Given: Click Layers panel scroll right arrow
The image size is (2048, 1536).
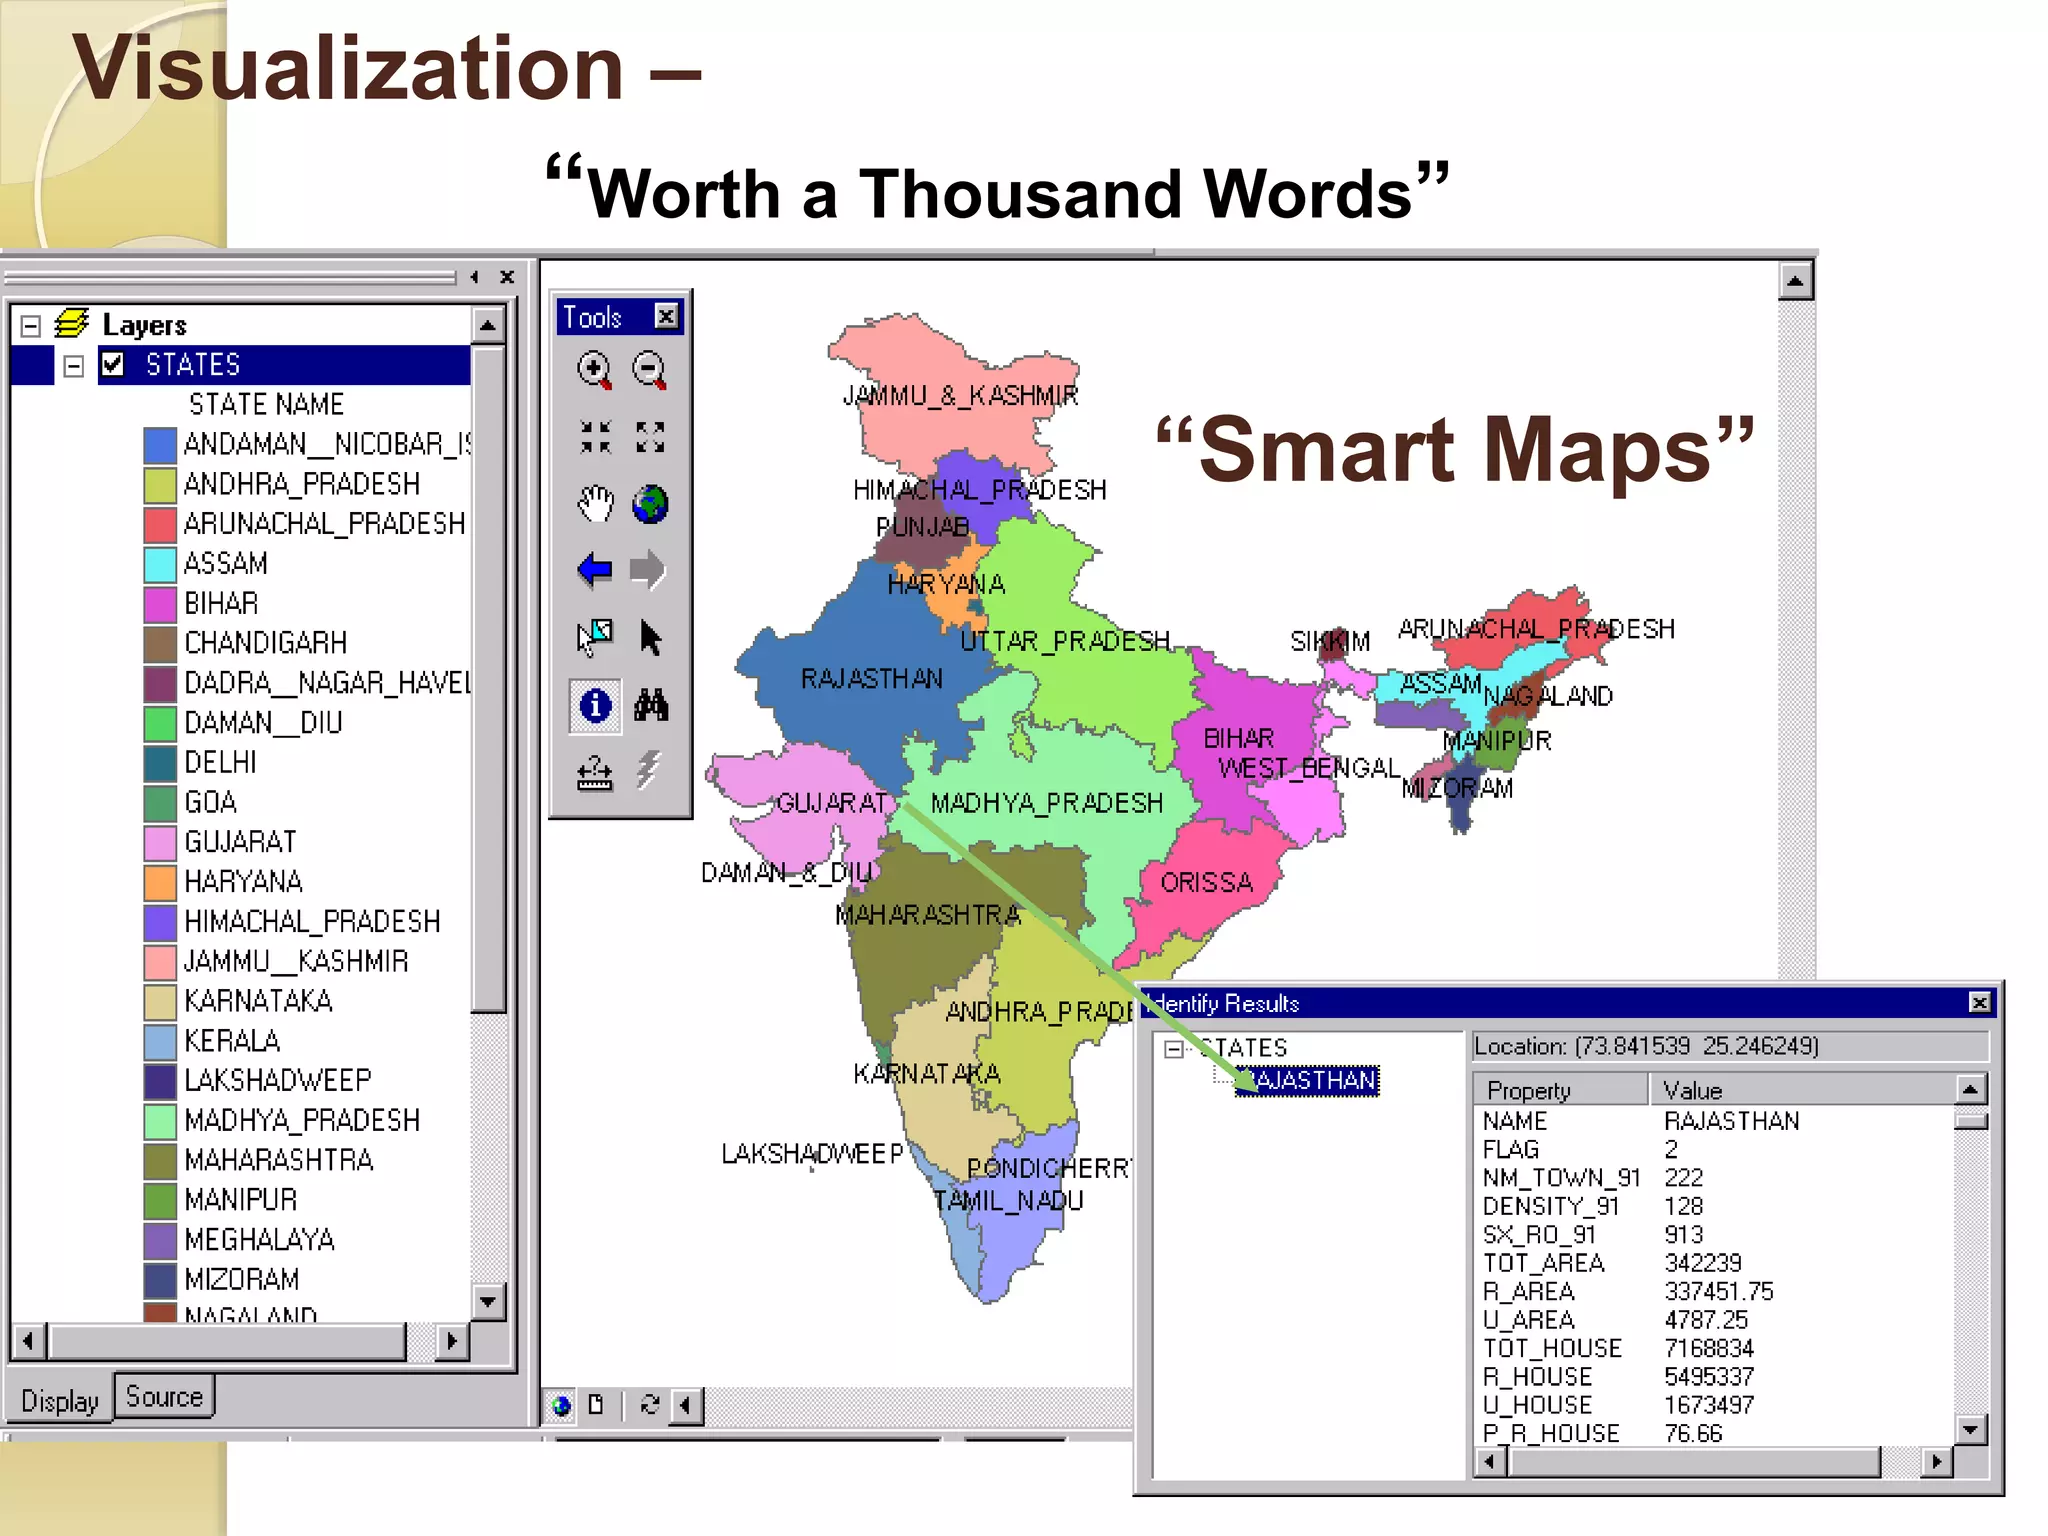Looking at the screenshot, I should pyautogui.click(x=452, y=1340).
